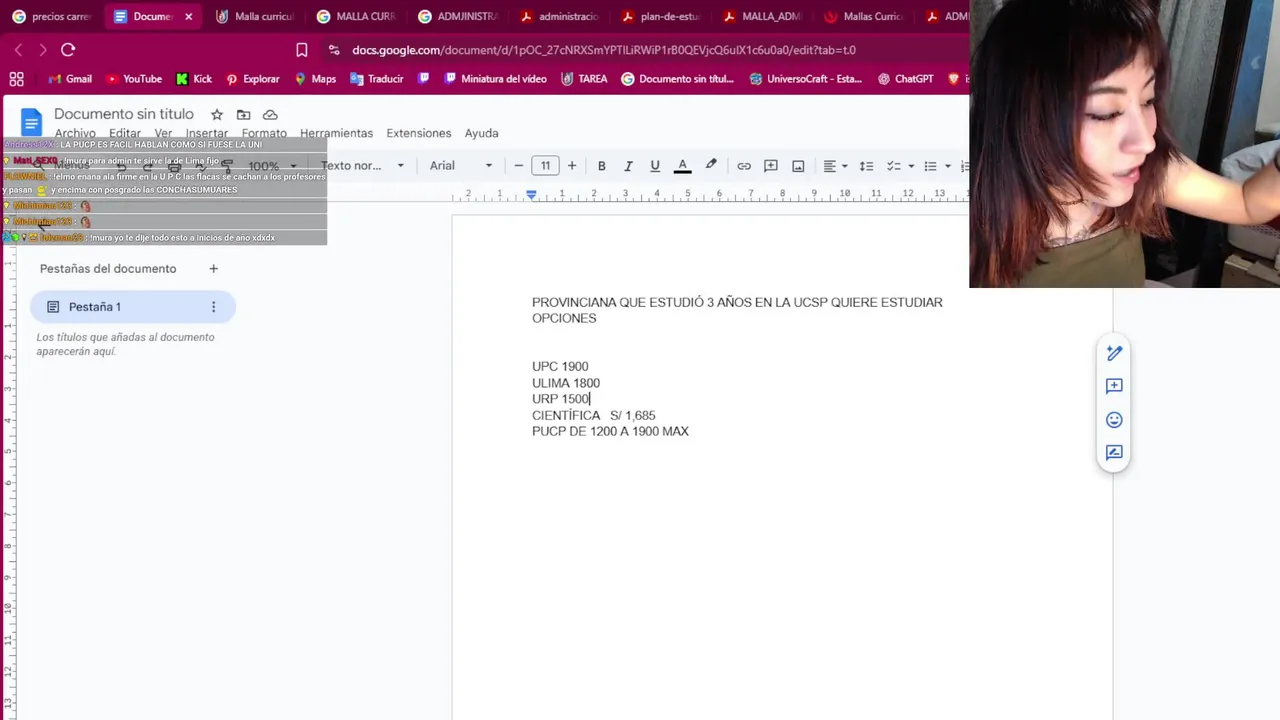Open the Herramientas menu

[336, 133]
